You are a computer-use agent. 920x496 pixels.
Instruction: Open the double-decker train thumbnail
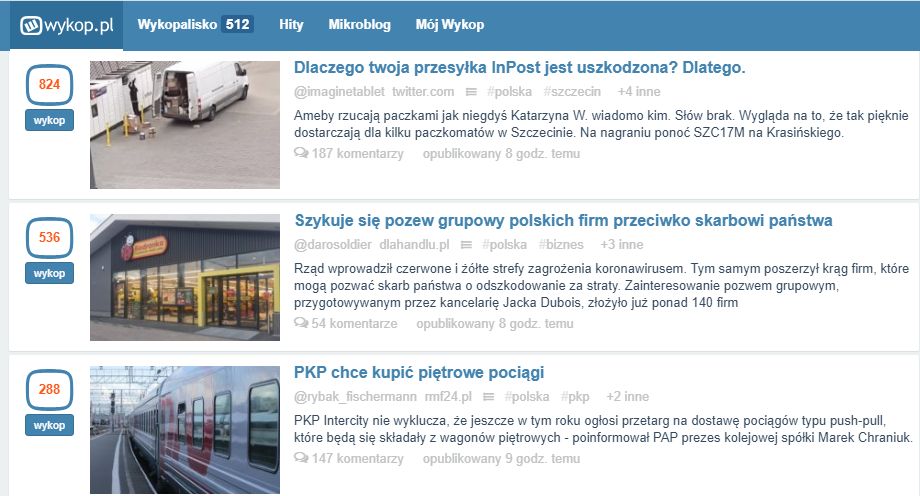[x=185, y=430]
